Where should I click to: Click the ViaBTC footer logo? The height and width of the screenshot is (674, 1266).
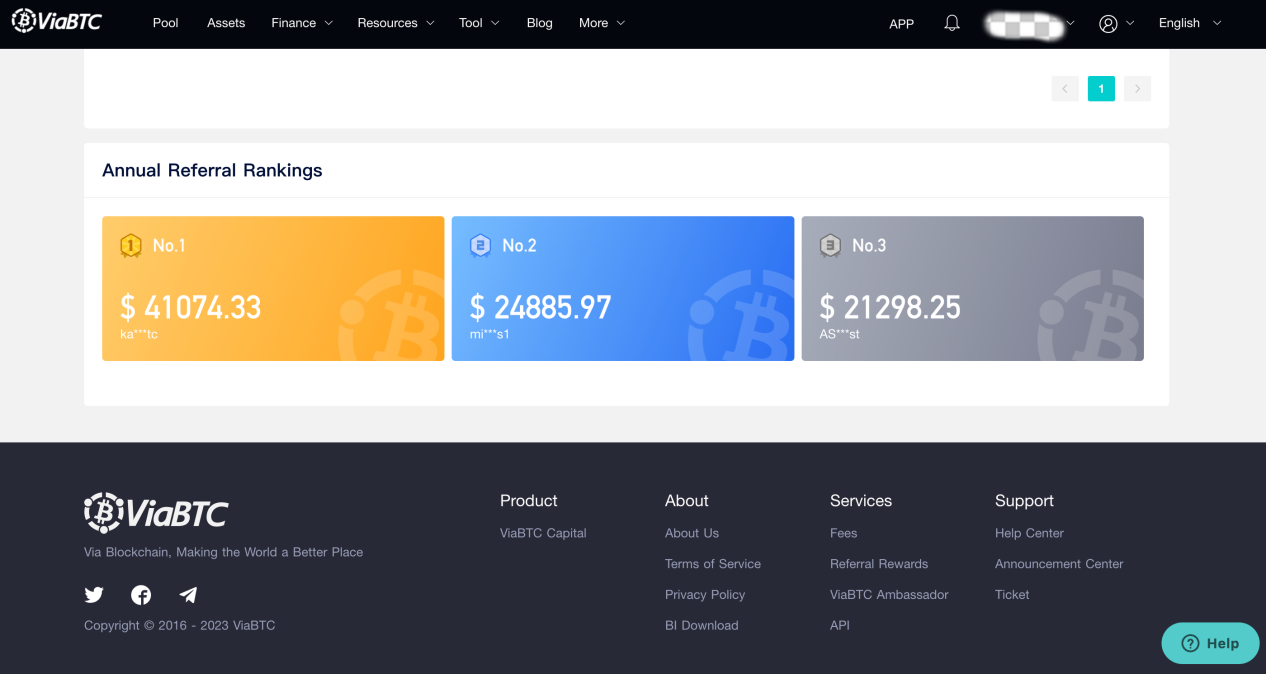click(156, 513)
